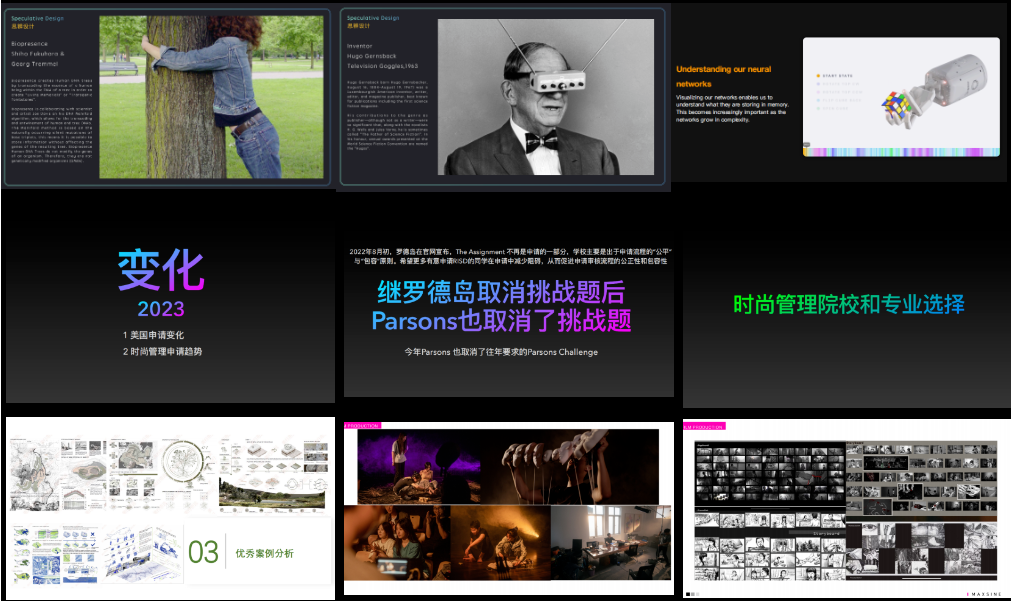
Task: Open the tree-hugging Biopresence slide
Action: click(167, 97)
